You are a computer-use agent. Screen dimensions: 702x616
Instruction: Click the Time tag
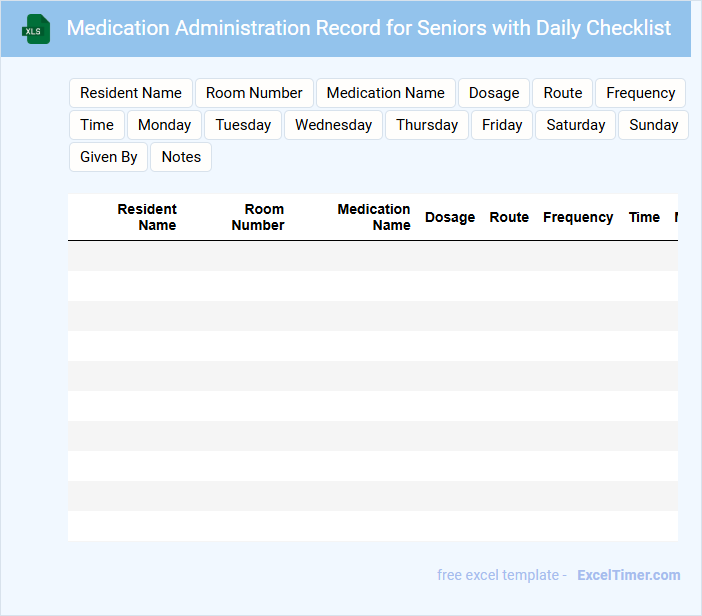pos(97,125)
